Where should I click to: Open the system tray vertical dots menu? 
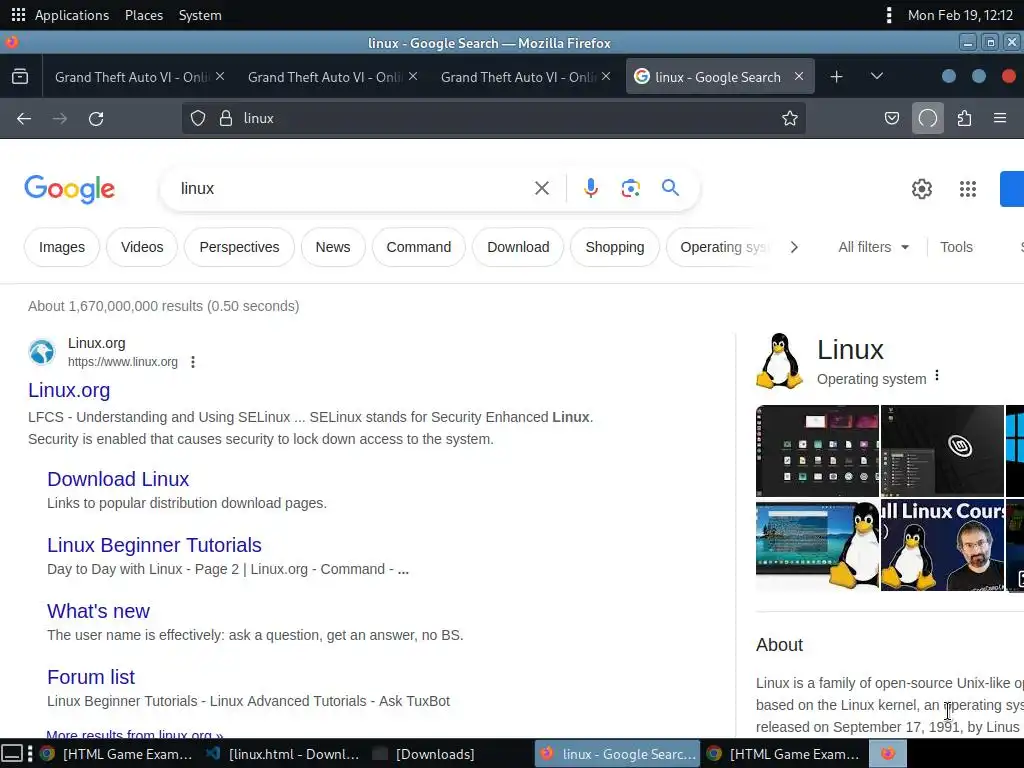tap(888, 15)
